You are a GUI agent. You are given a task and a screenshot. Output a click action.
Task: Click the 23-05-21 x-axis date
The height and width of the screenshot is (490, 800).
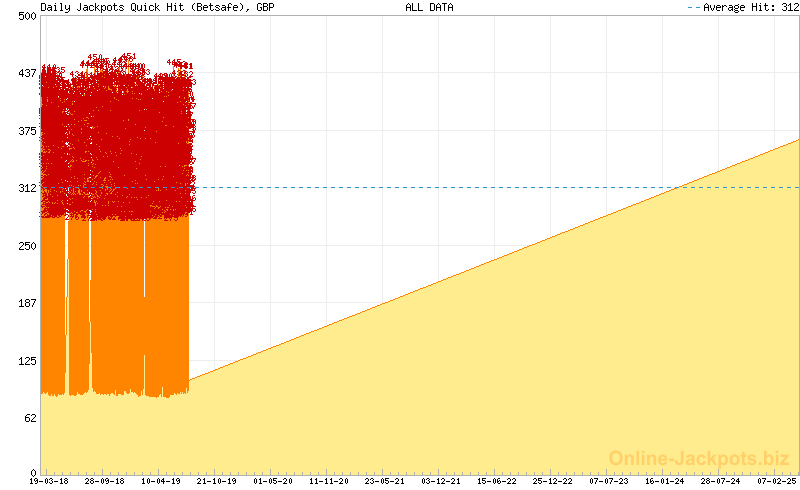pos(385,481)
